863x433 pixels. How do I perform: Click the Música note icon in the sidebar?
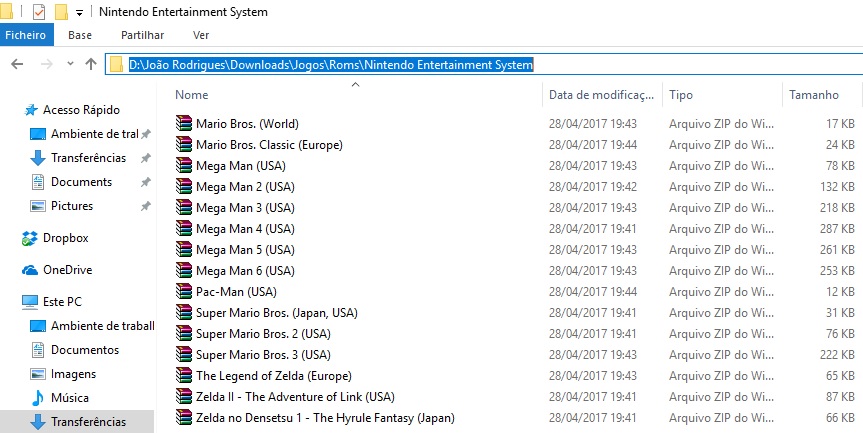(37, 397)
